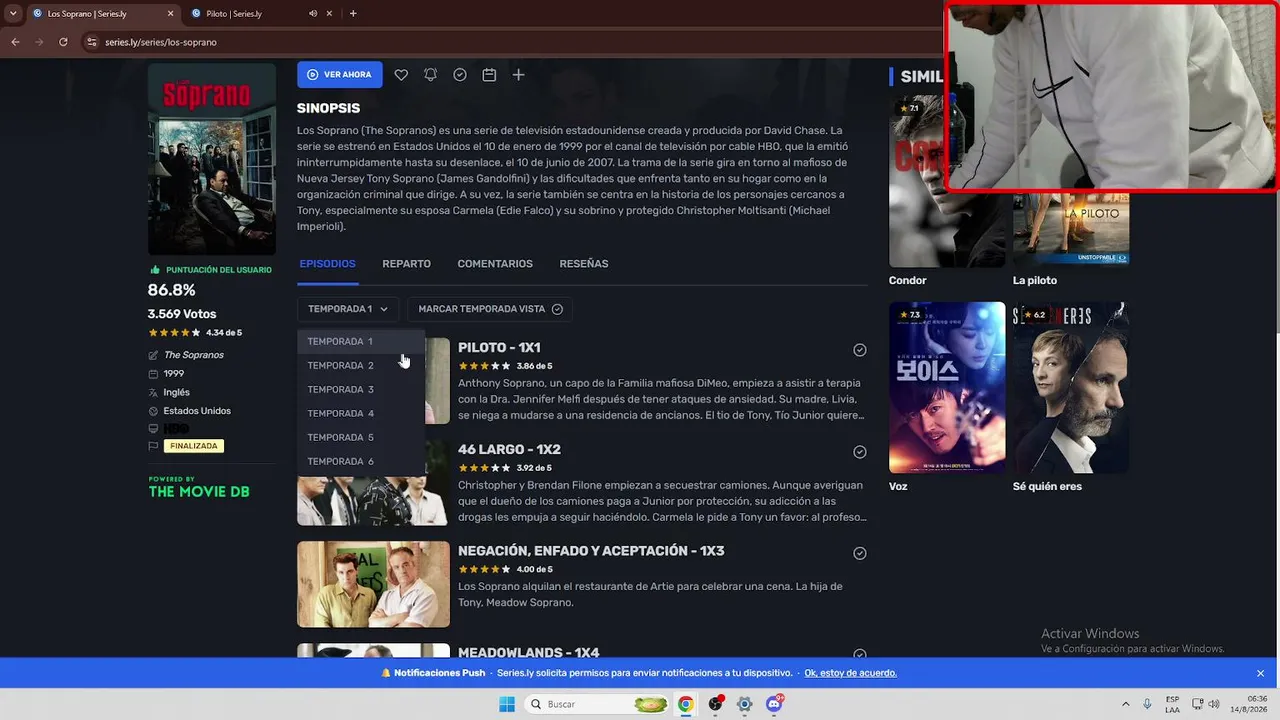Go back with the browser back arrow
Image resolution: width=1280 pixels, height=720 pixels.
click(15, 42)
